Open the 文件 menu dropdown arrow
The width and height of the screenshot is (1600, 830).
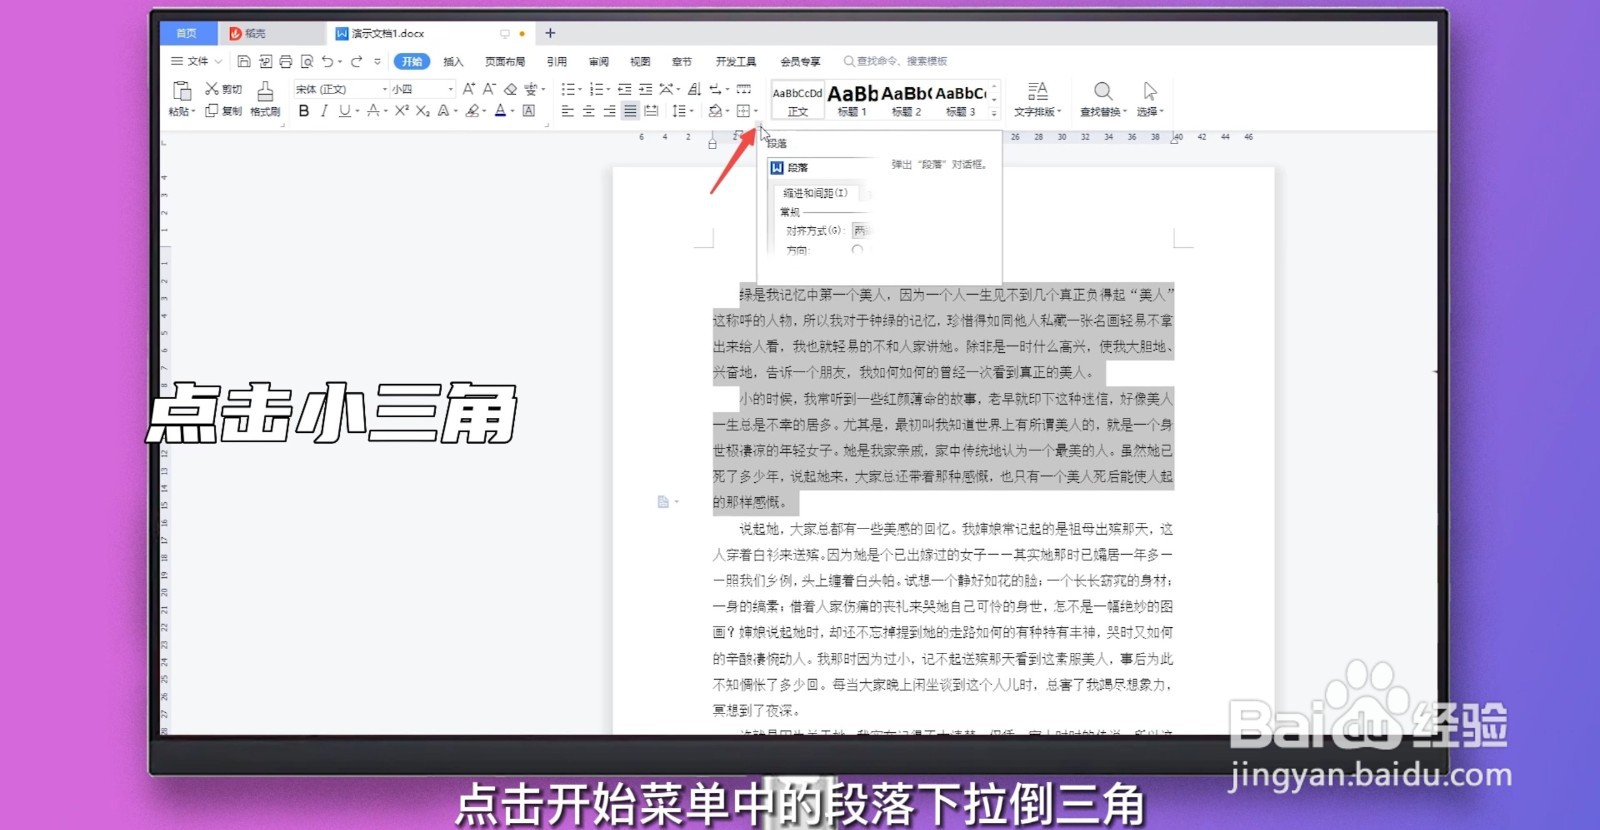[218, 61]
